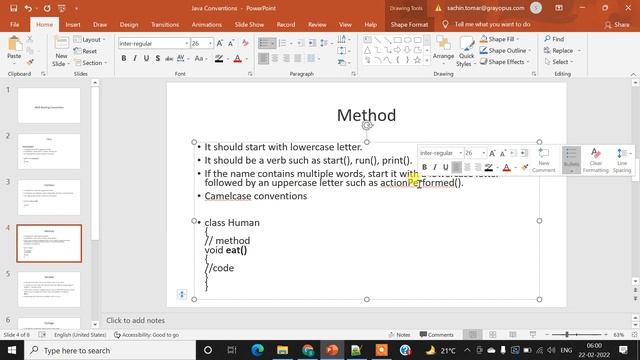Toggle Italic in the ribbon Font group
The width and height of the screenshot is (640, 360).
coord(135,59)
